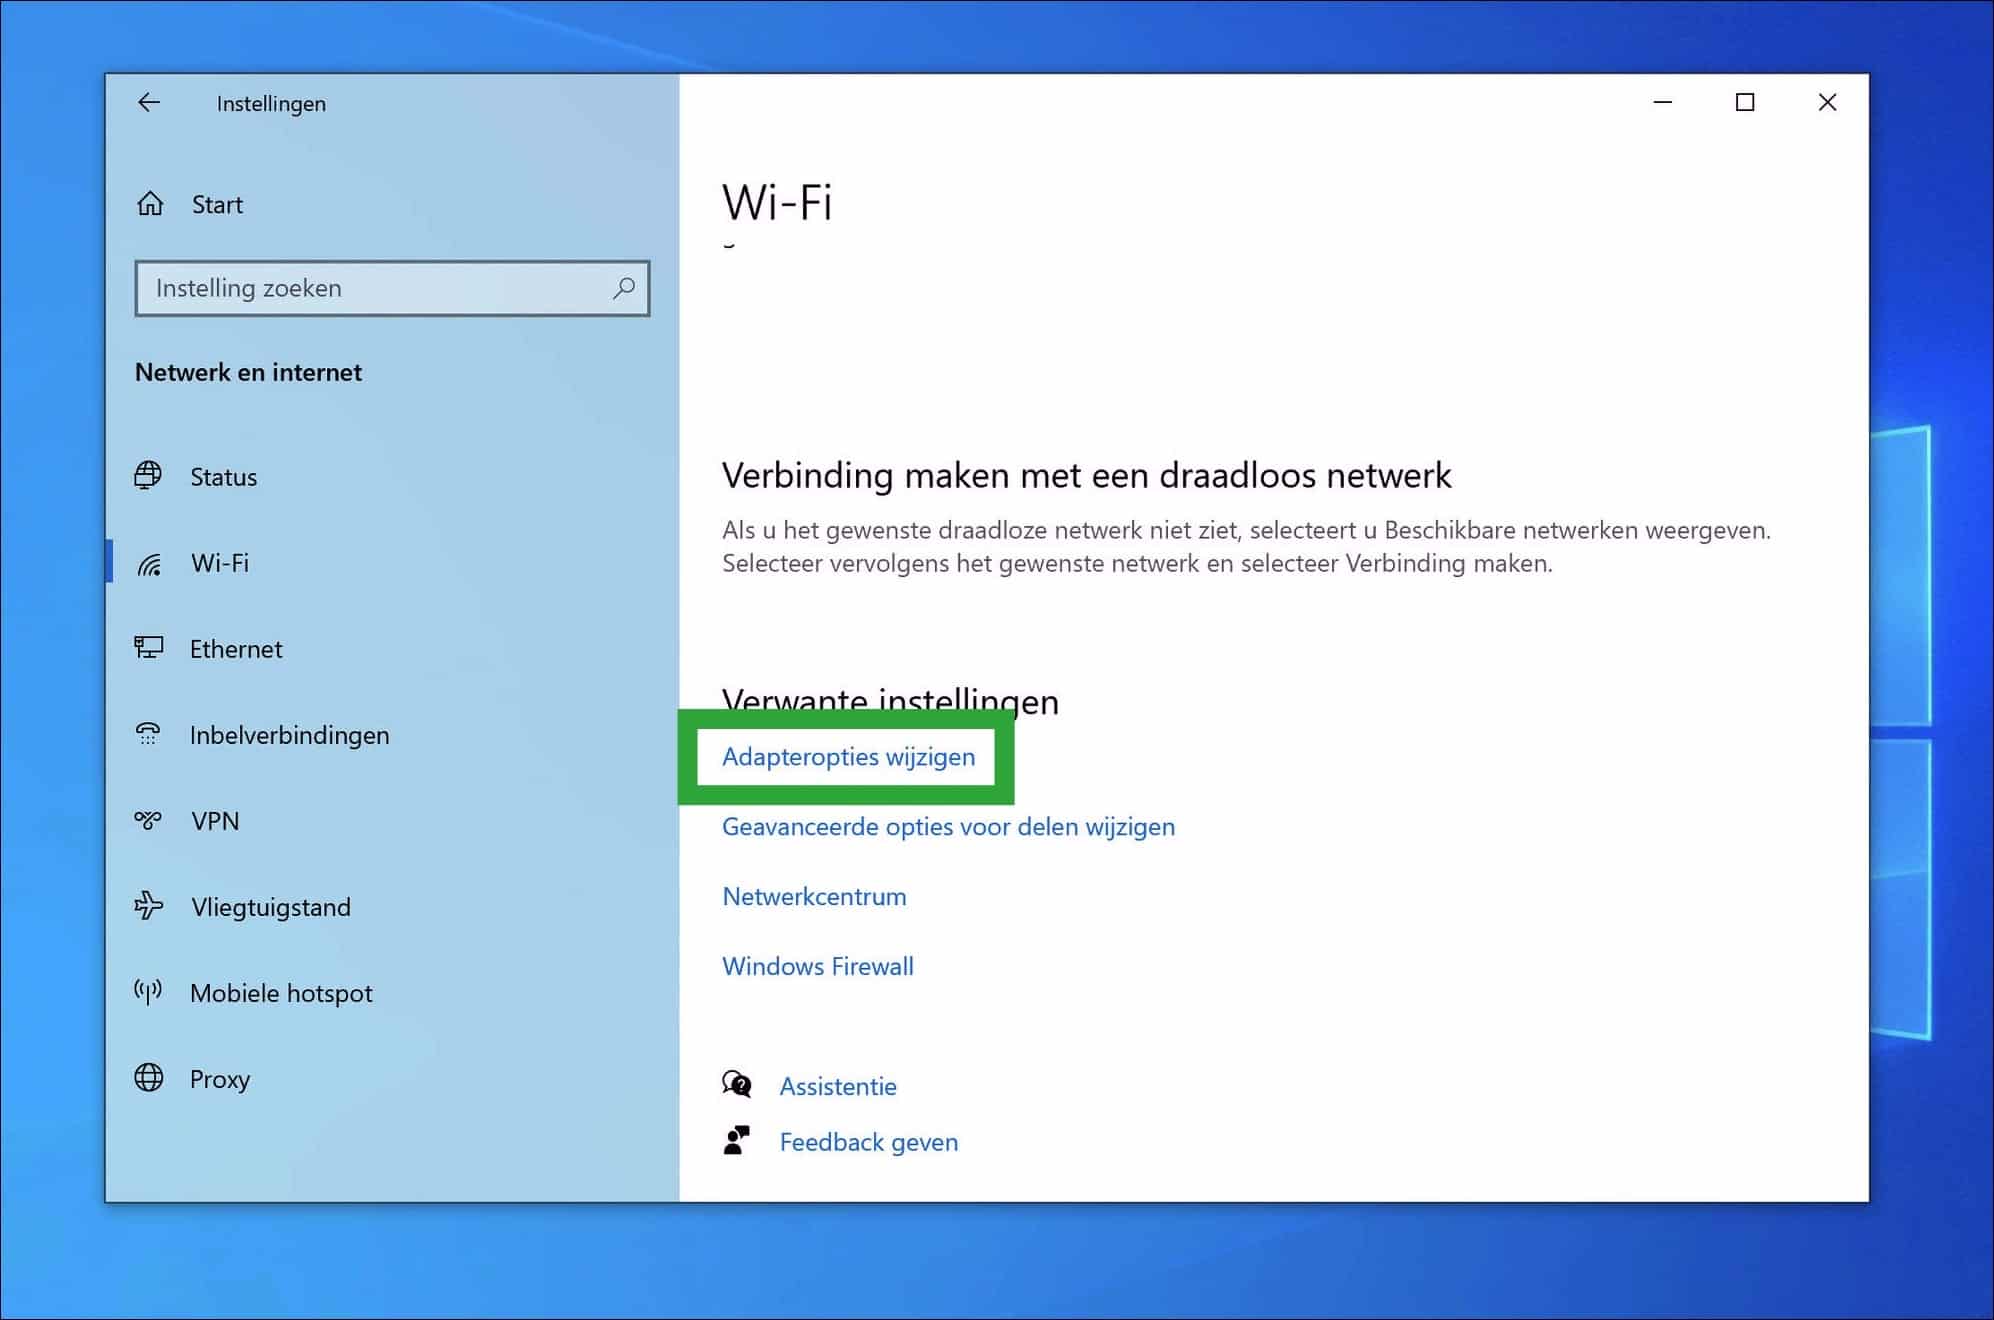Screen dimensions: 1994x1320
Task: Click the Status globe icon in sidebar
Action: click(150, 477)
